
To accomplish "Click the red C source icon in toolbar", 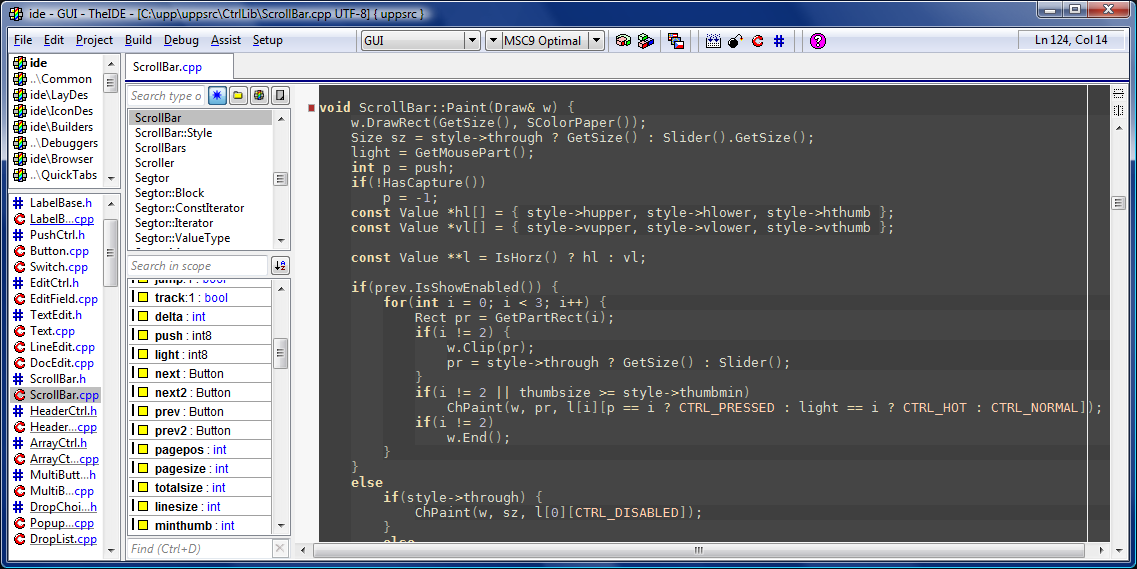I will [757, 41].
